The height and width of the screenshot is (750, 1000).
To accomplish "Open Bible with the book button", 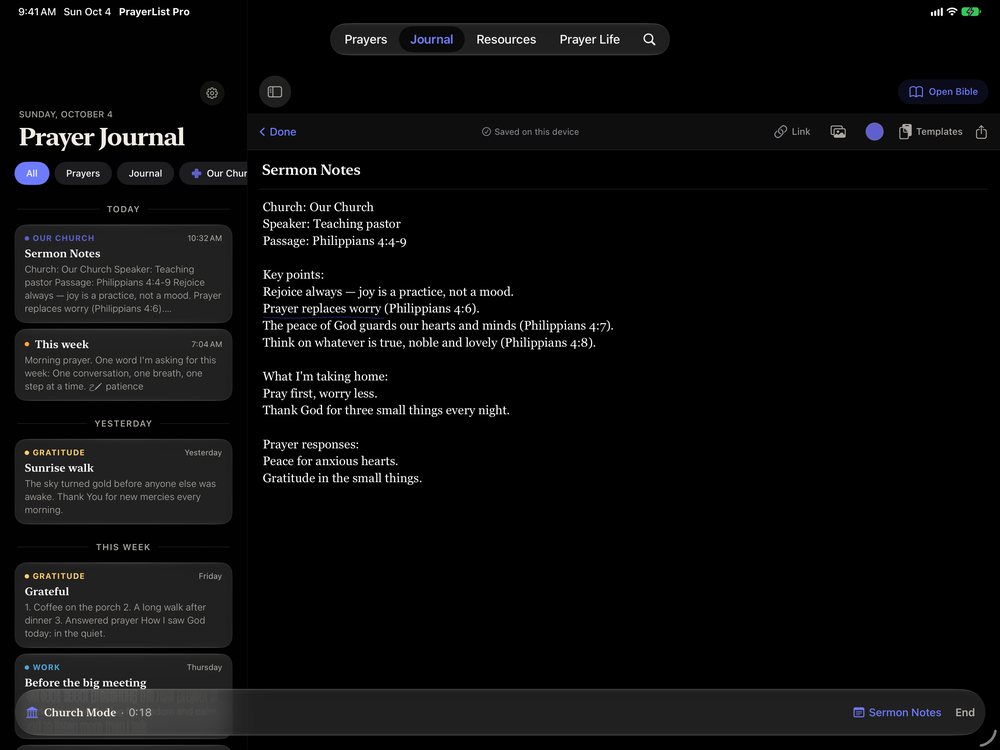I will [943, 92].
